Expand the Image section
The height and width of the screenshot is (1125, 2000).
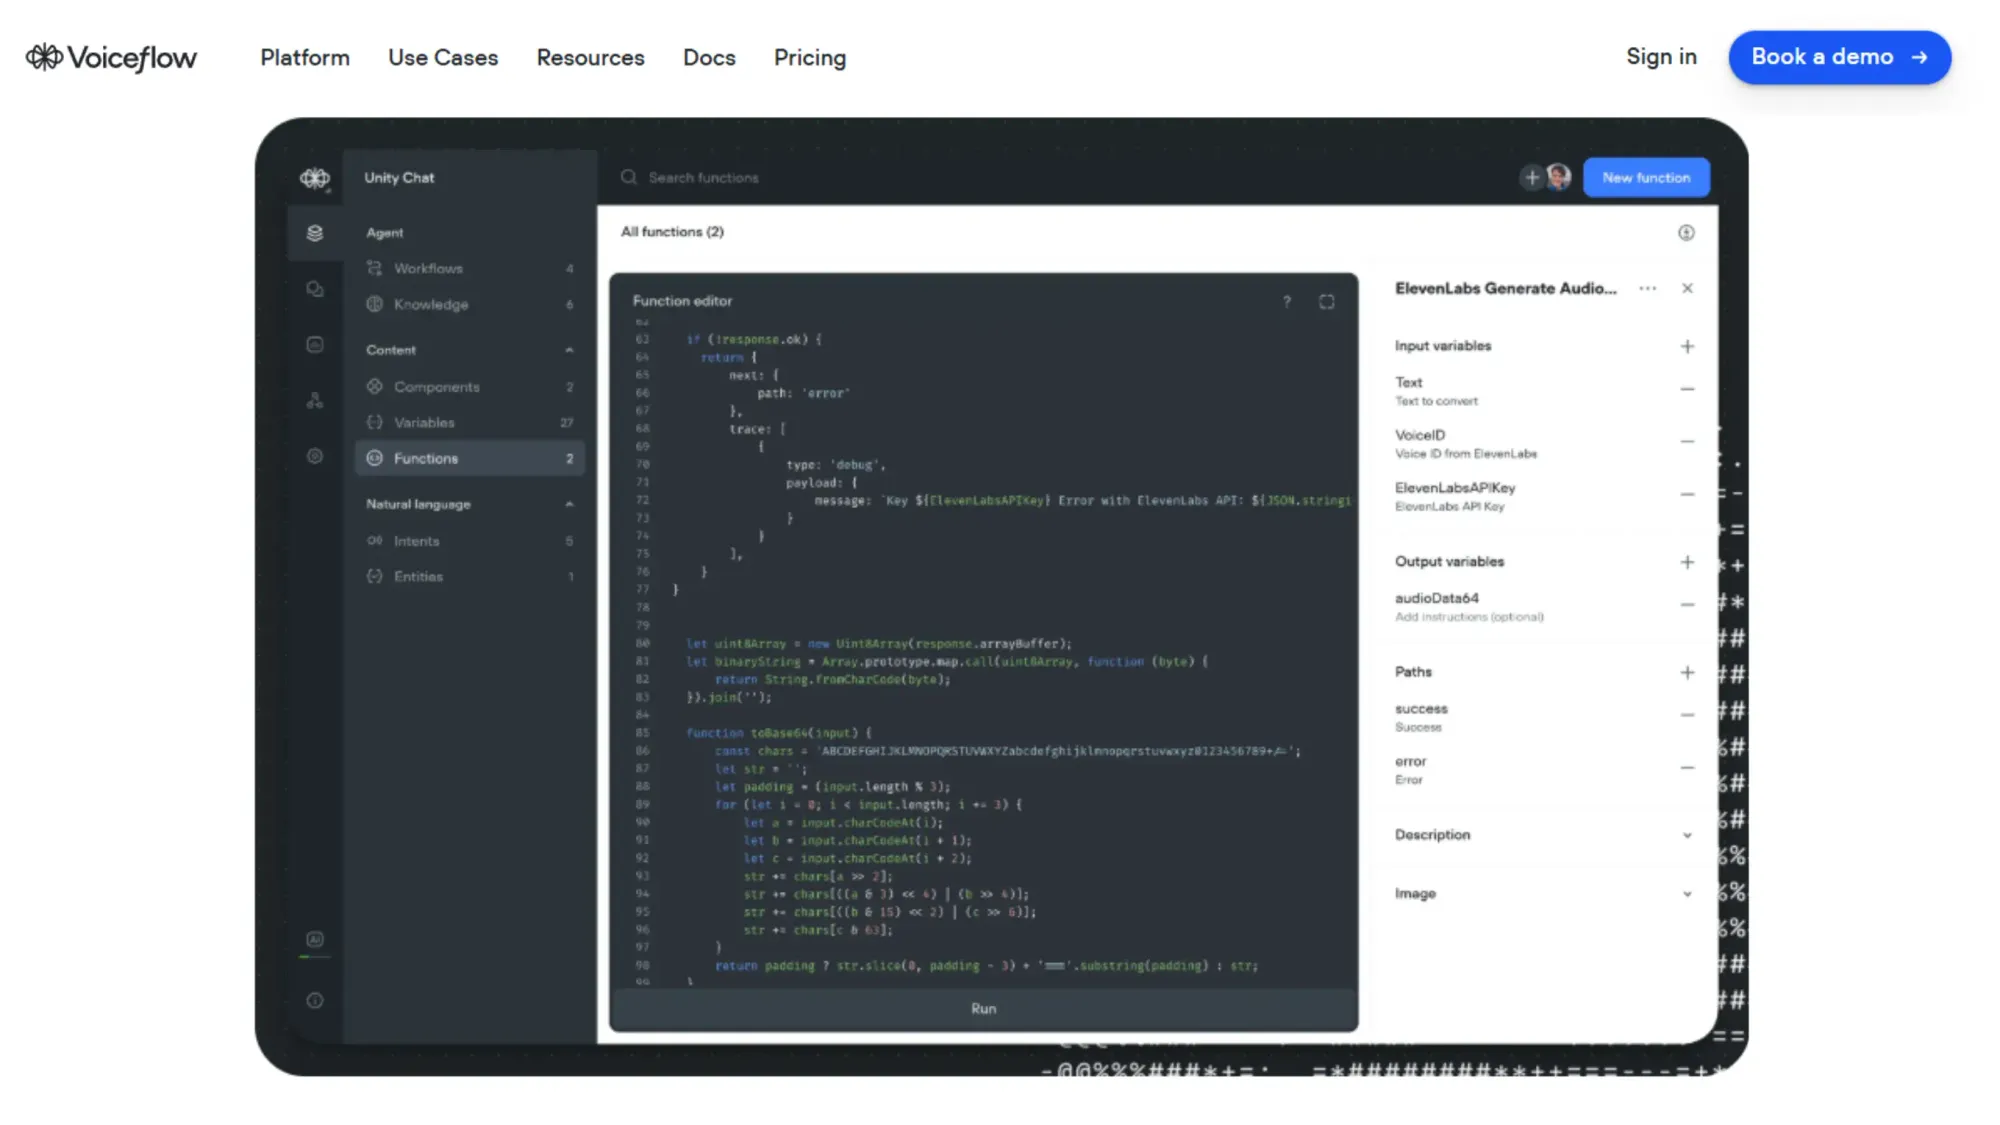(x=1688, y=893)
